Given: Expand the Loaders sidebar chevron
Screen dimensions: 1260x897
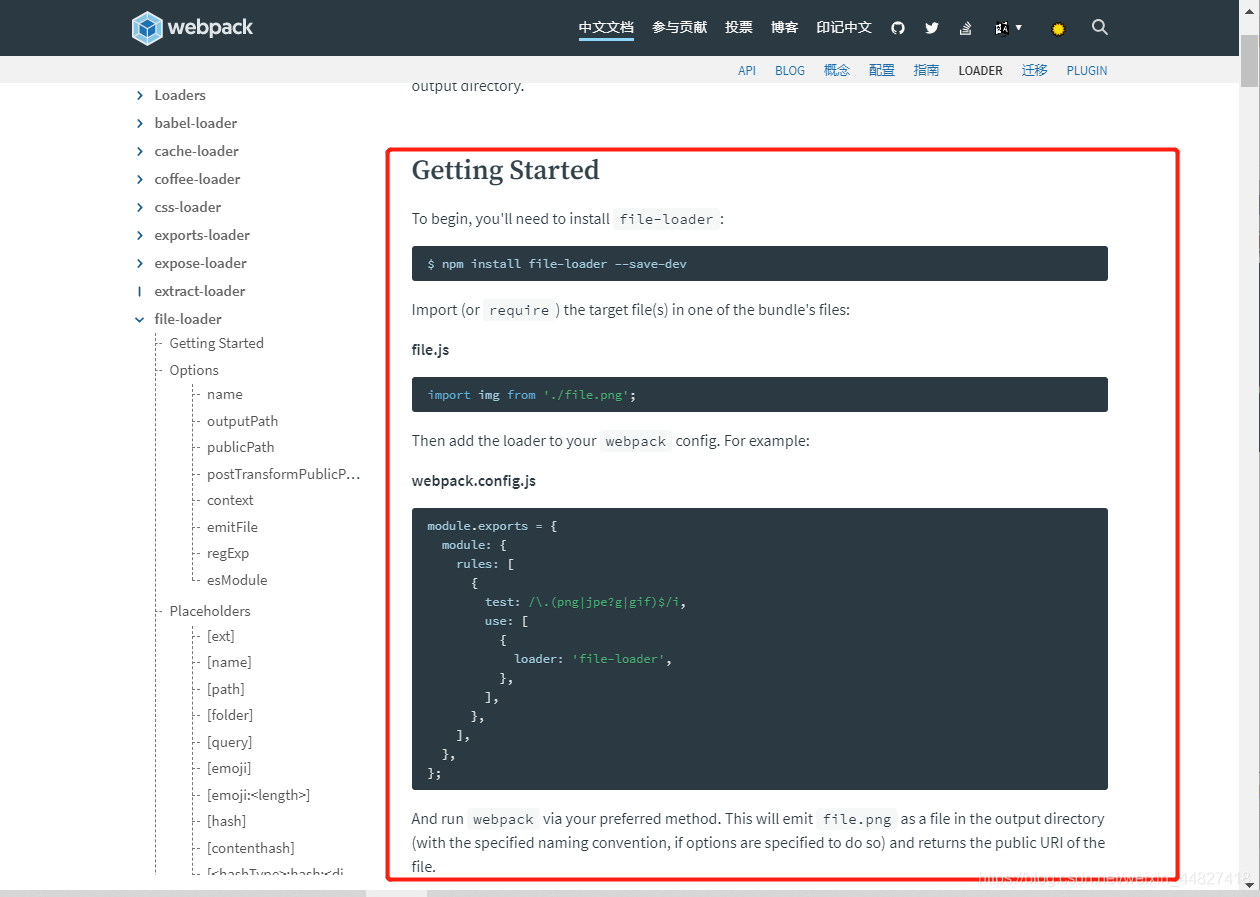Looking at the screenshot, I should click(x=139, y=95).
